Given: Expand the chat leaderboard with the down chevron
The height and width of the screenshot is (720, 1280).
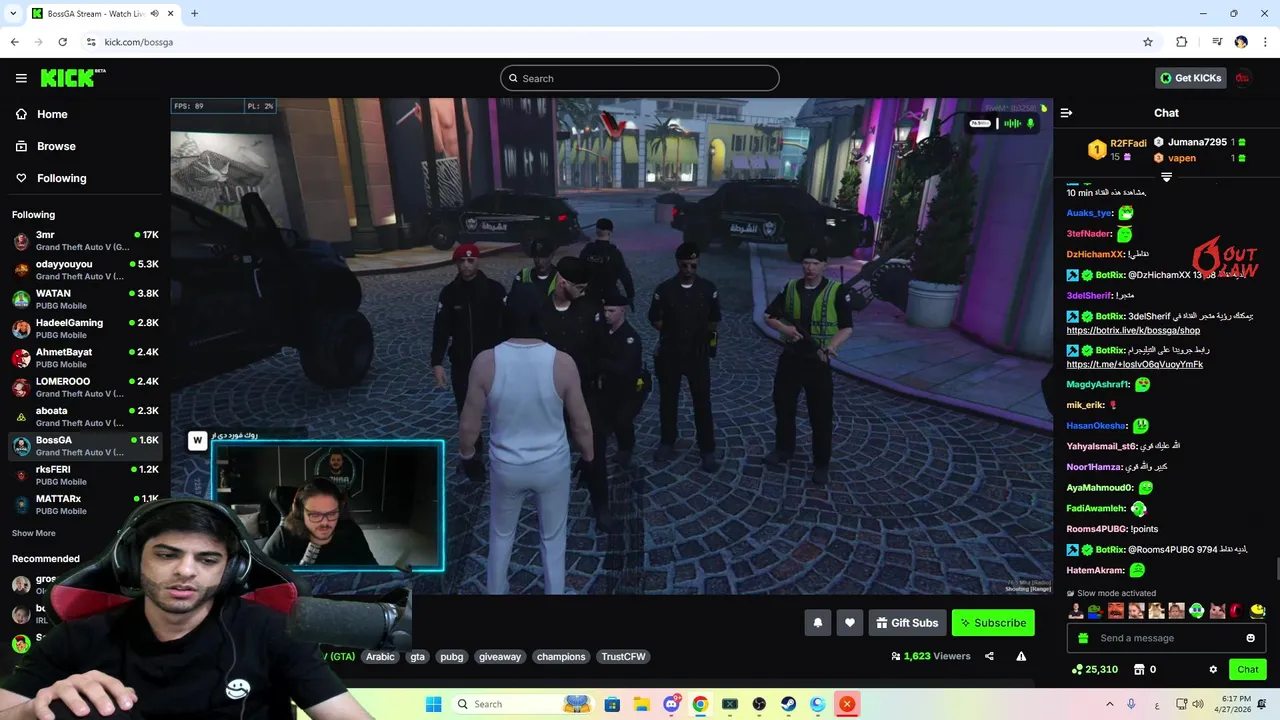Looking at the screenshot, I should coord(1166,177).
